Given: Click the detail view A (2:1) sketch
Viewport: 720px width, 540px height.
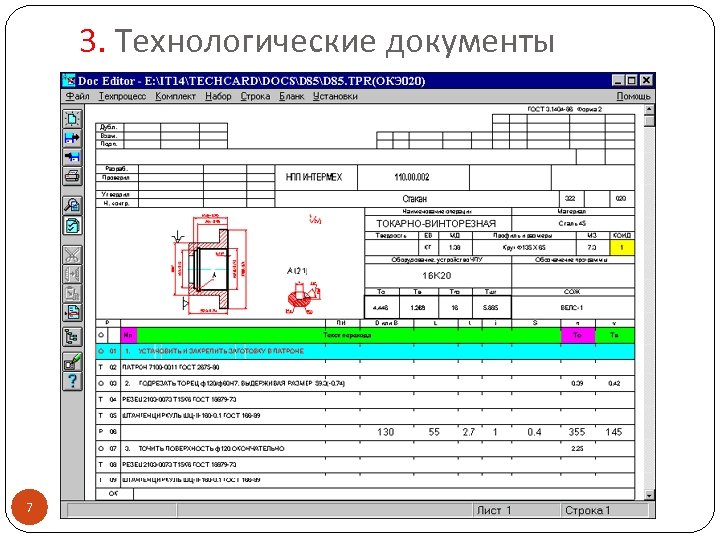Looking at the screenshot, I should click(303, 291).
